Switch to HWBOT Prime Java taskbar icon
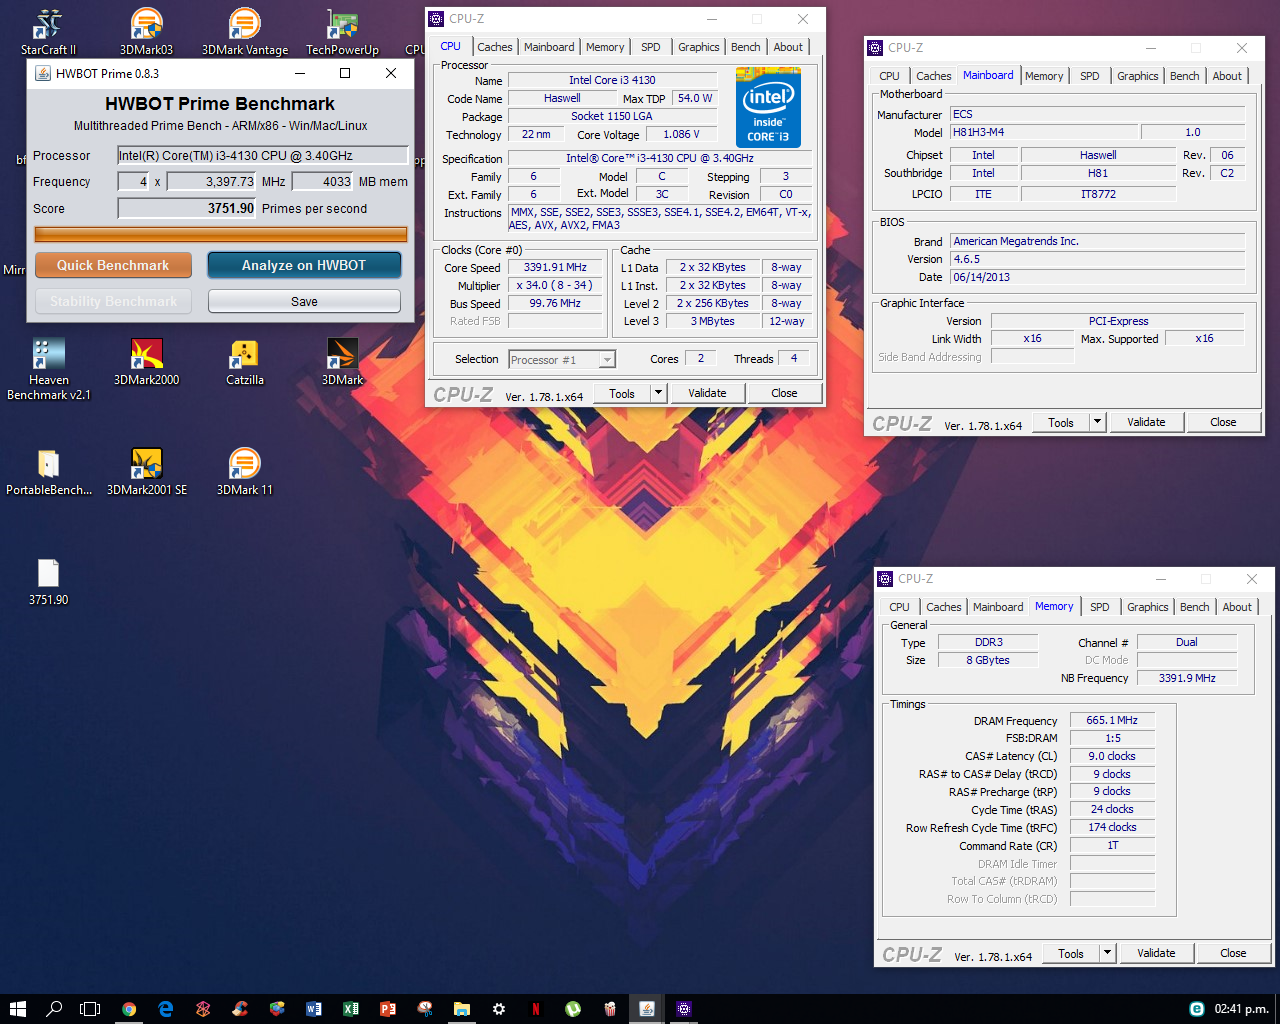1280x1024 pixels. (x=647, y=1009)
